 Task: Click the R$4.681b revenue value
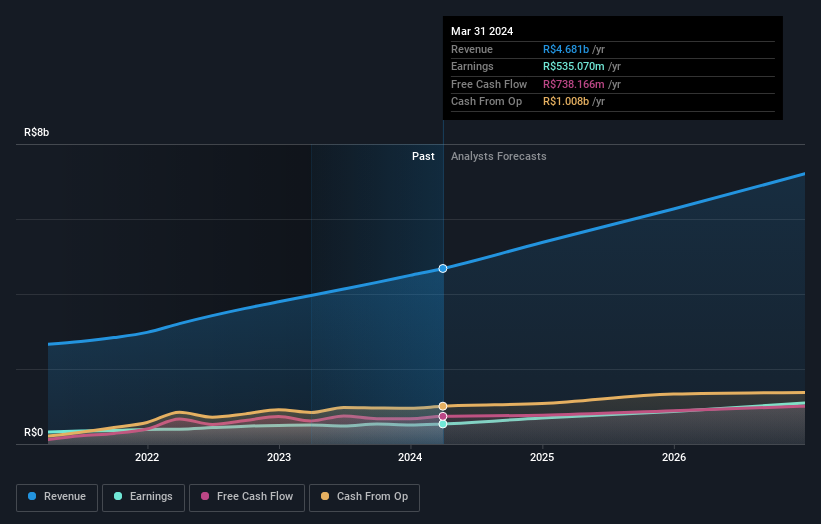[x=566, y=49]
